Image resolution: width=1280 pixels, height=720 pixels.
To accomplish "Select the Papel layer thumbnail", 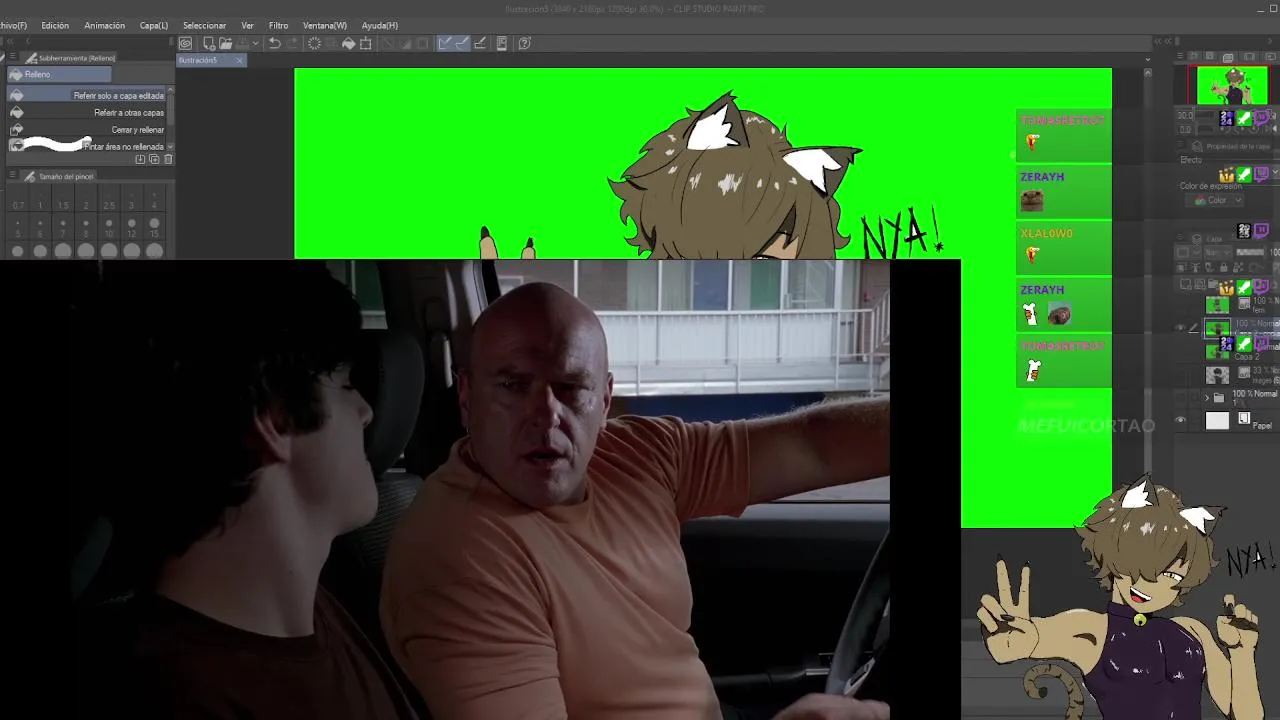I will (1217, 421).
